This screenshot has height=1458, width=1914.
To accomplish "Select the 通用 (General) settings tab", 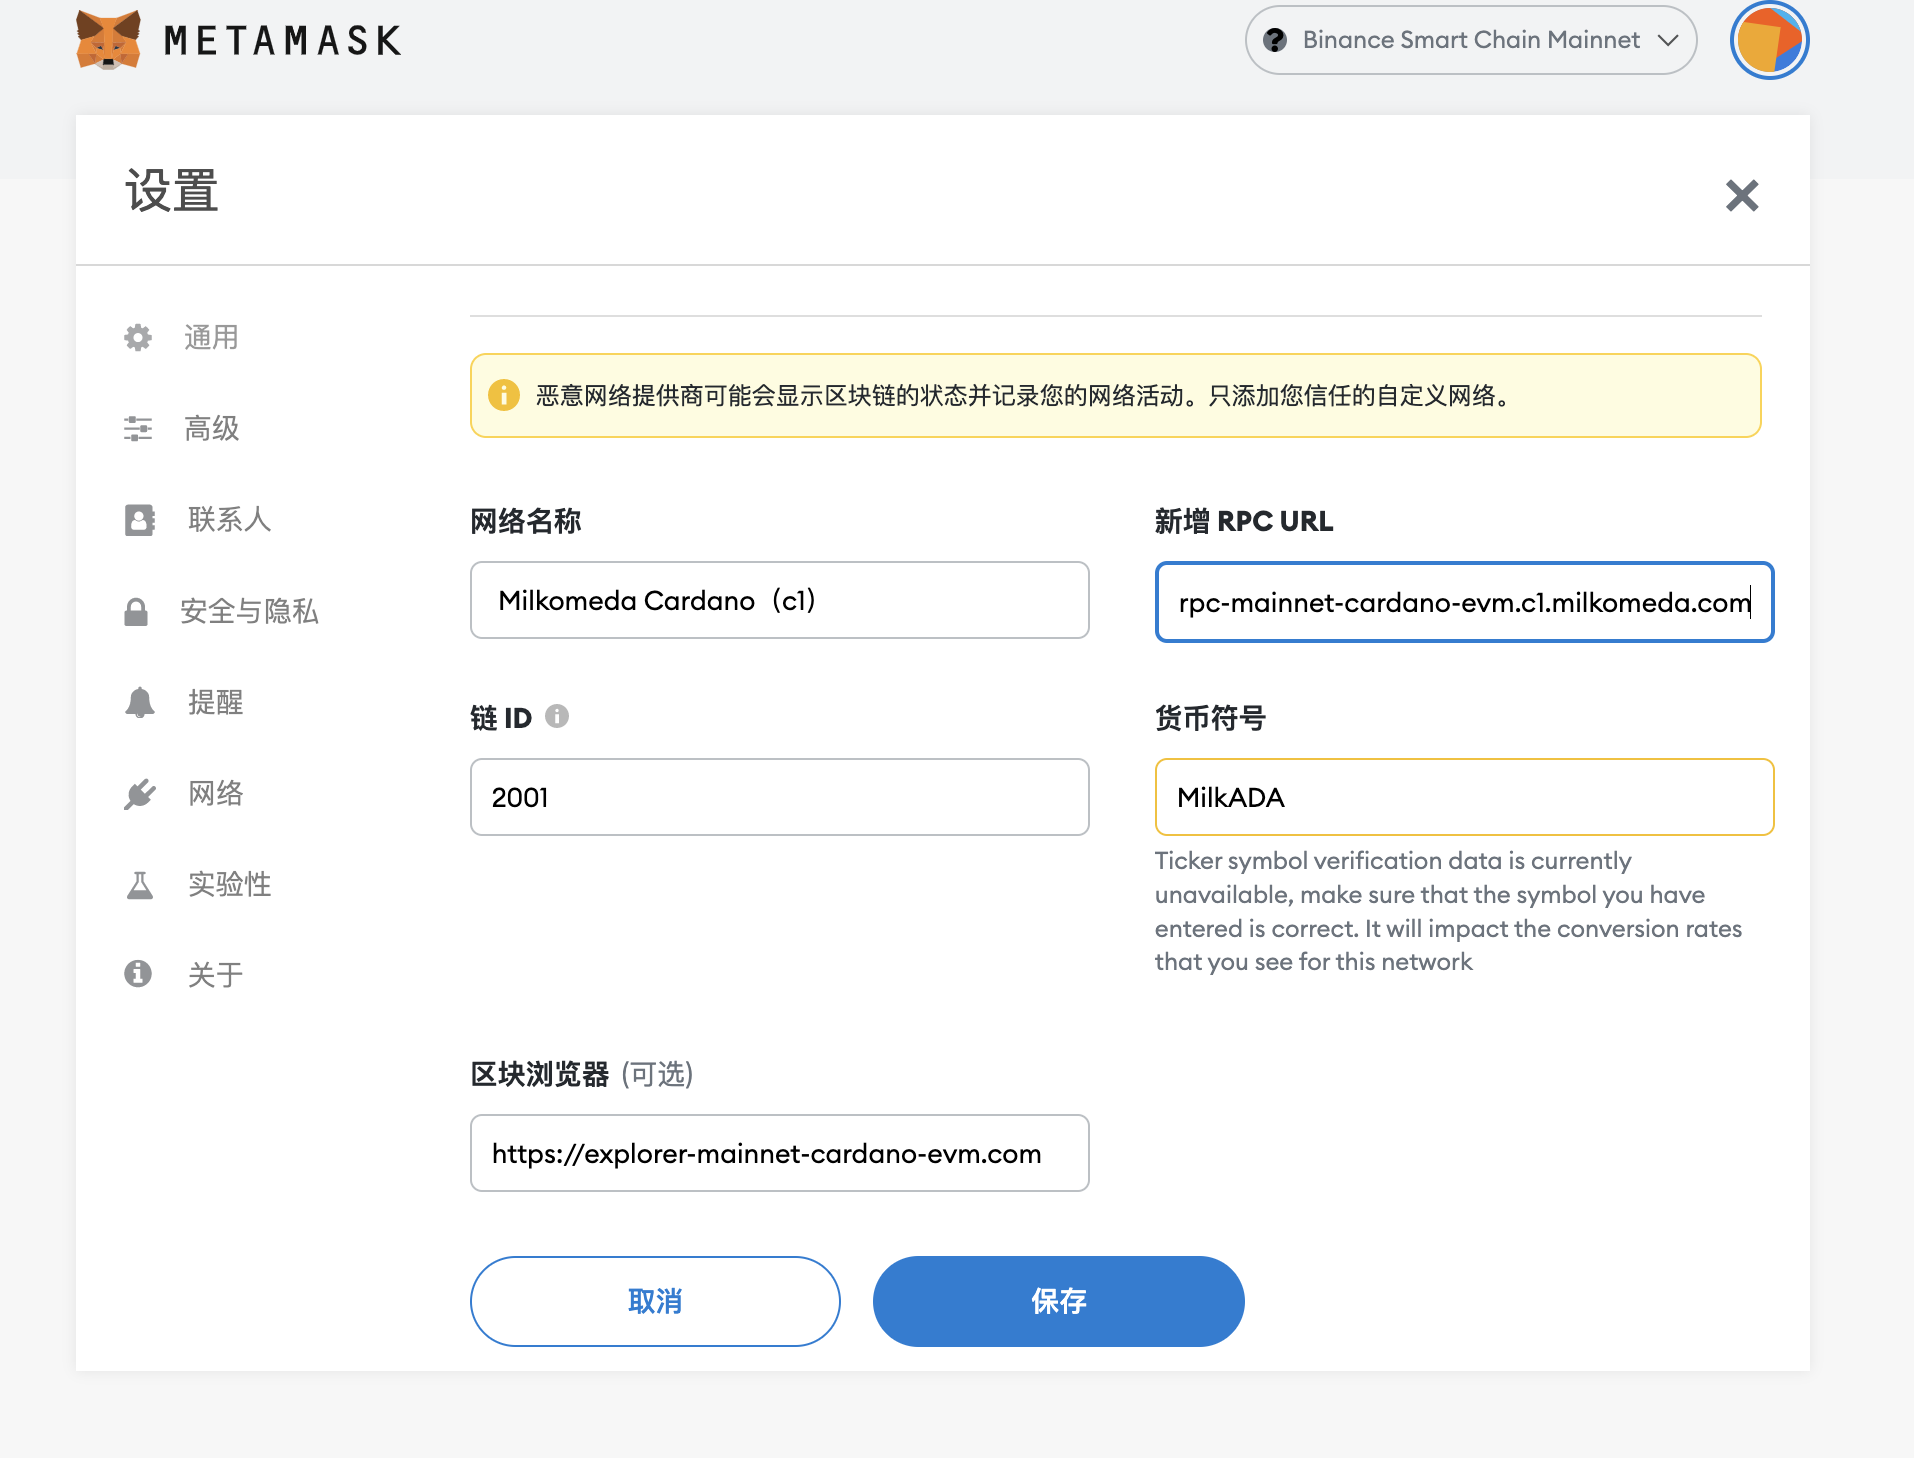I will (211, 338).
